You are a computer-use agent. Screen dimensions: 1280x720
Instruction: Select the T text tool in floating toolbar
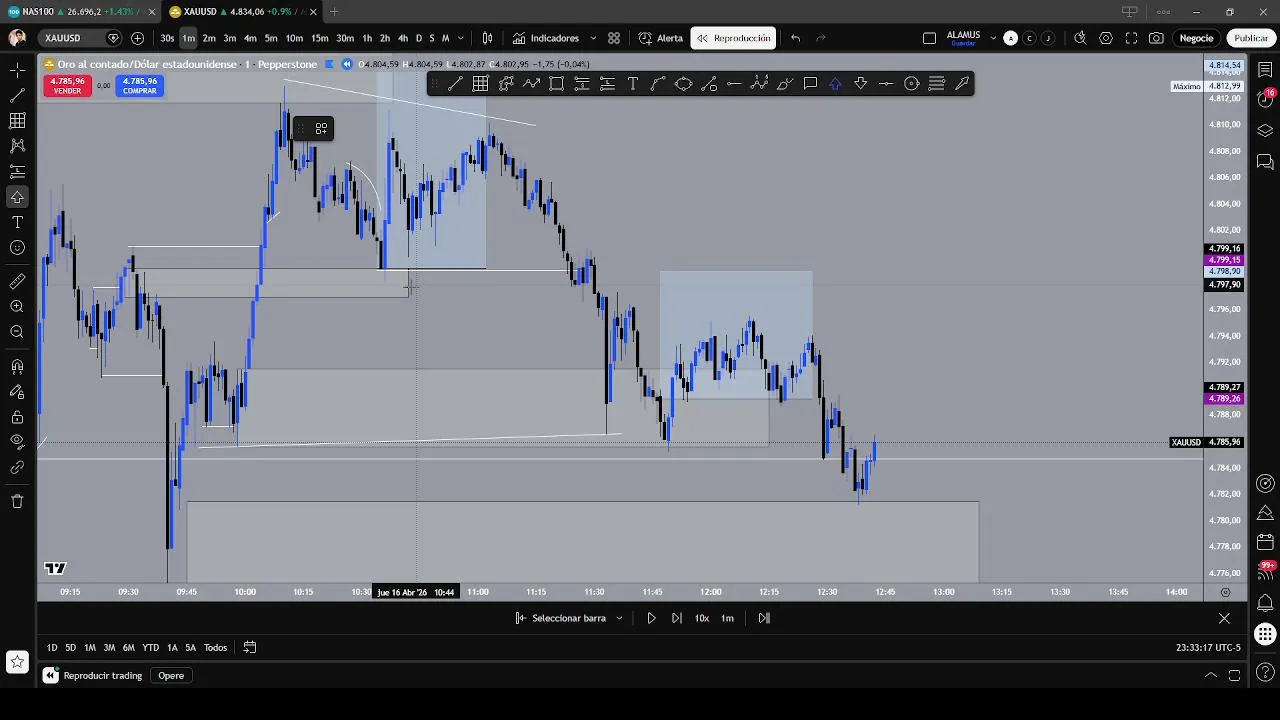(632, 84)
